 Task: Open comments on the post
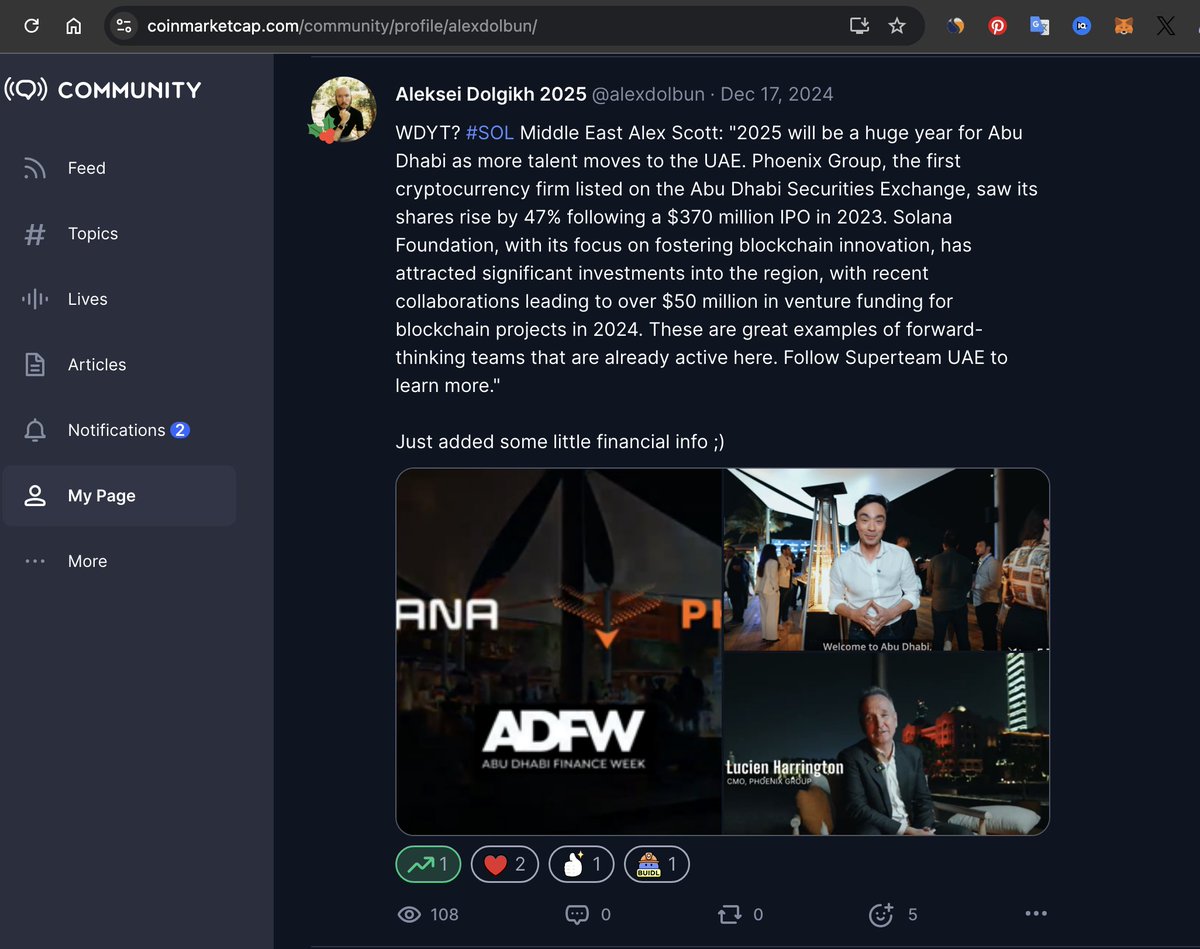pyautogui.click(x=577, y=914)
